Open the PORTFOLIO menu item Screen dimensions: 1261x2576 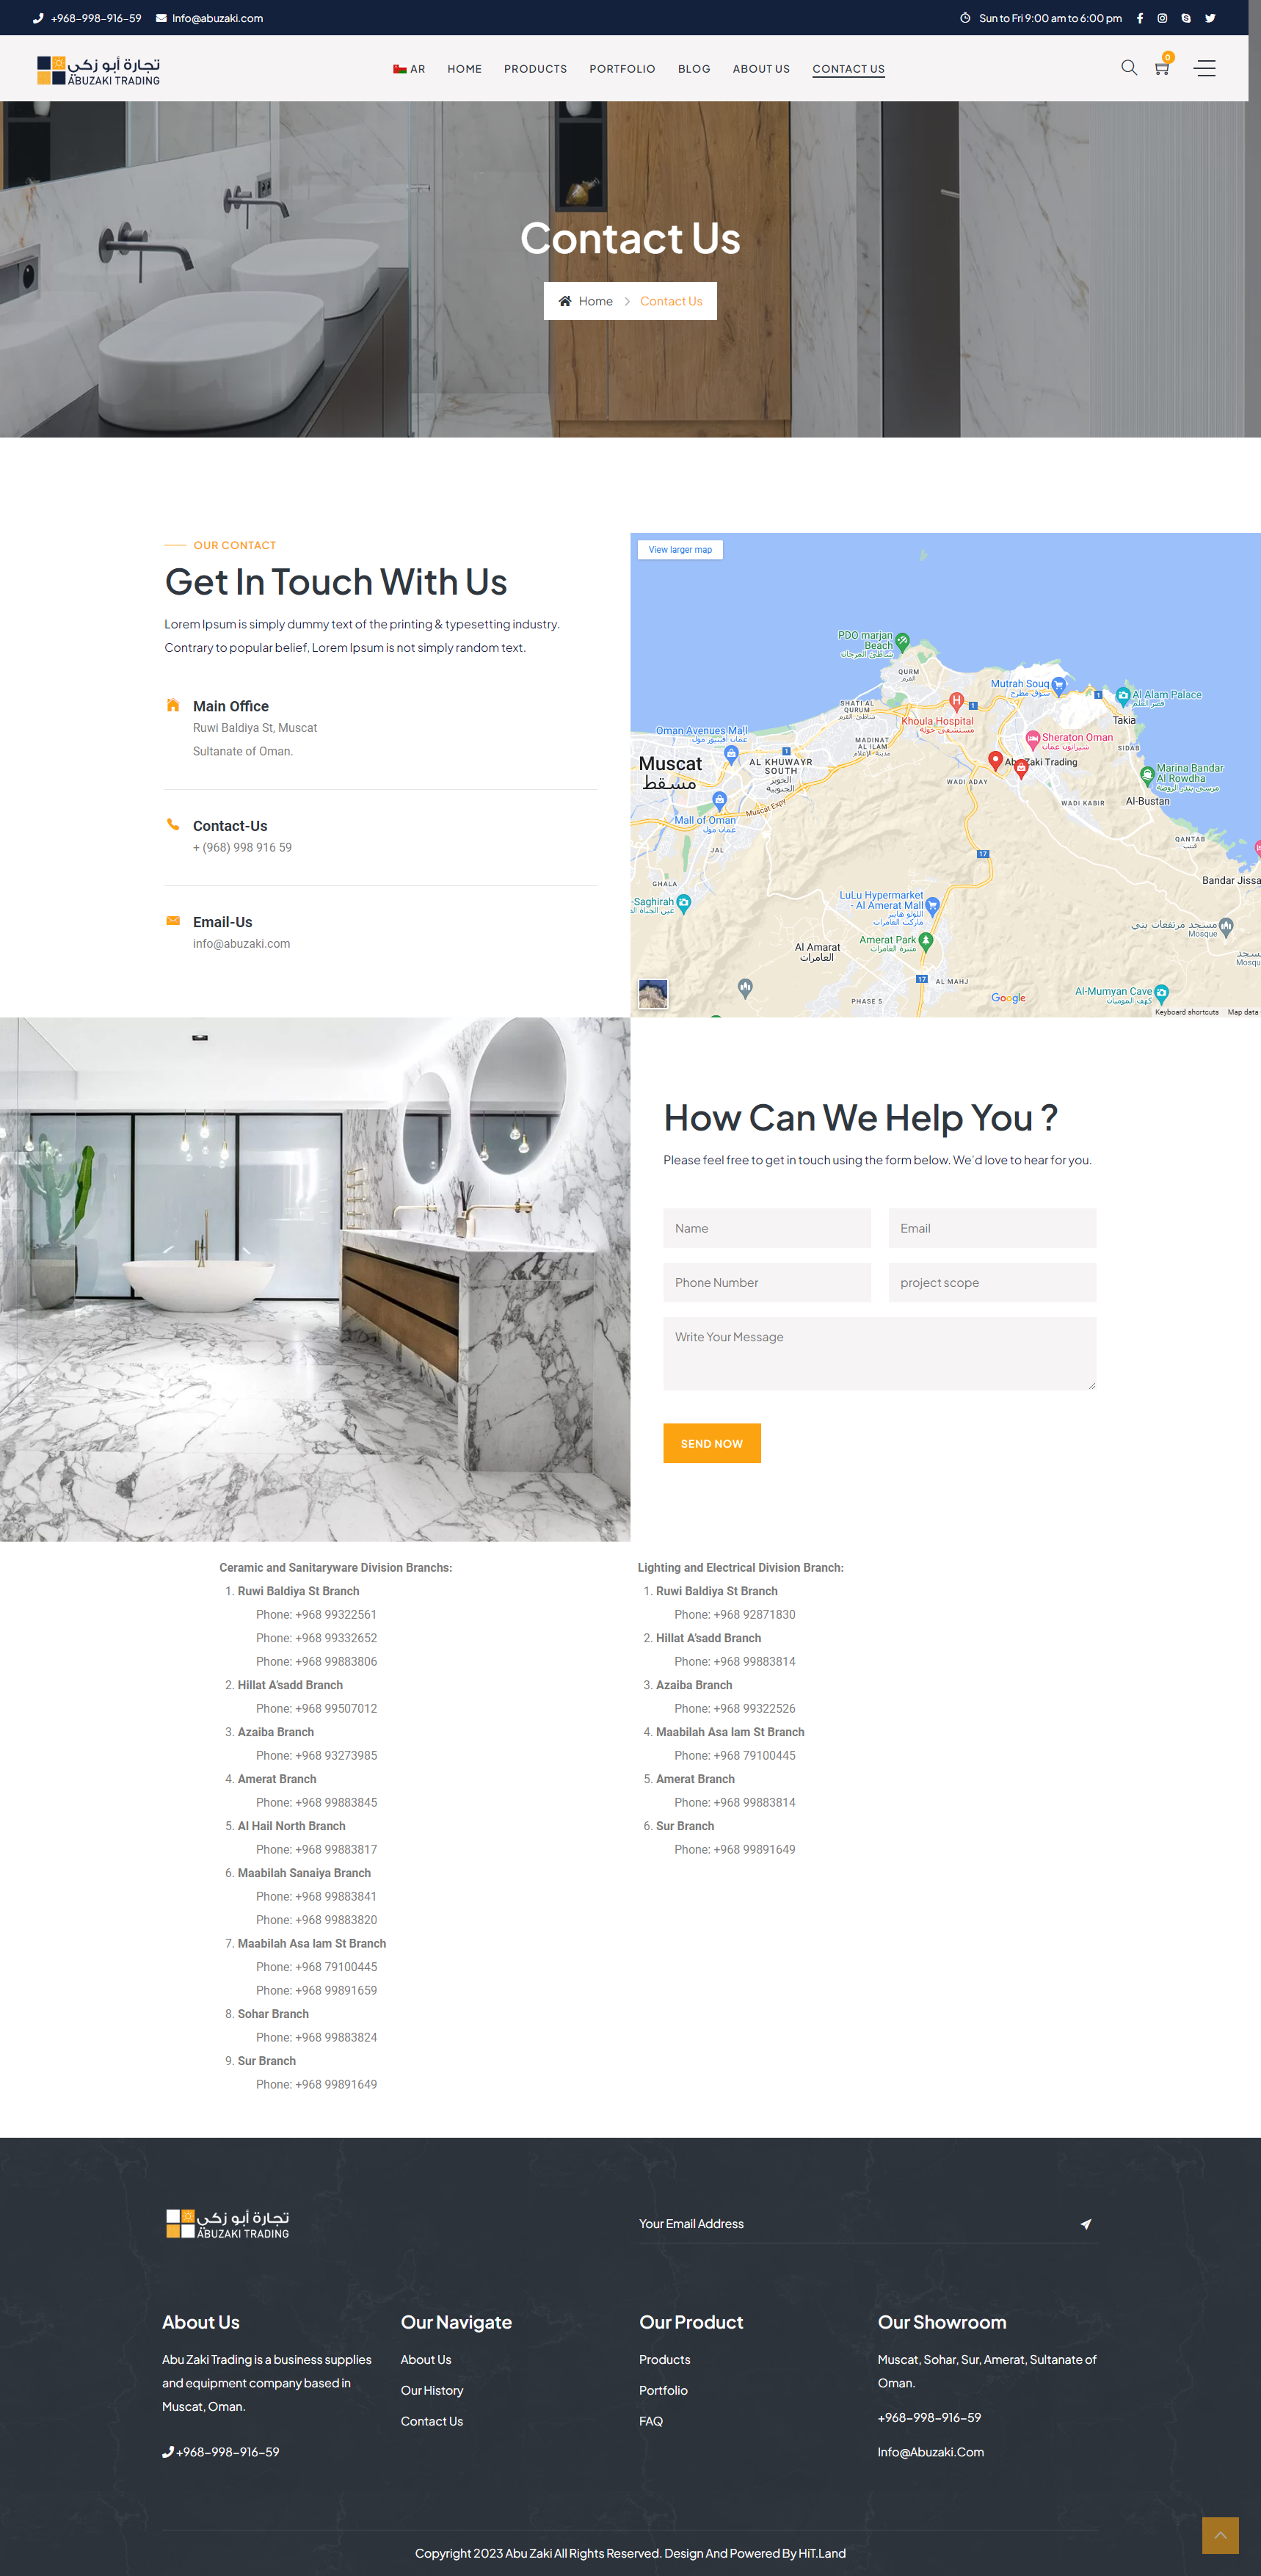pyautogui.click(x=622, y=69)
